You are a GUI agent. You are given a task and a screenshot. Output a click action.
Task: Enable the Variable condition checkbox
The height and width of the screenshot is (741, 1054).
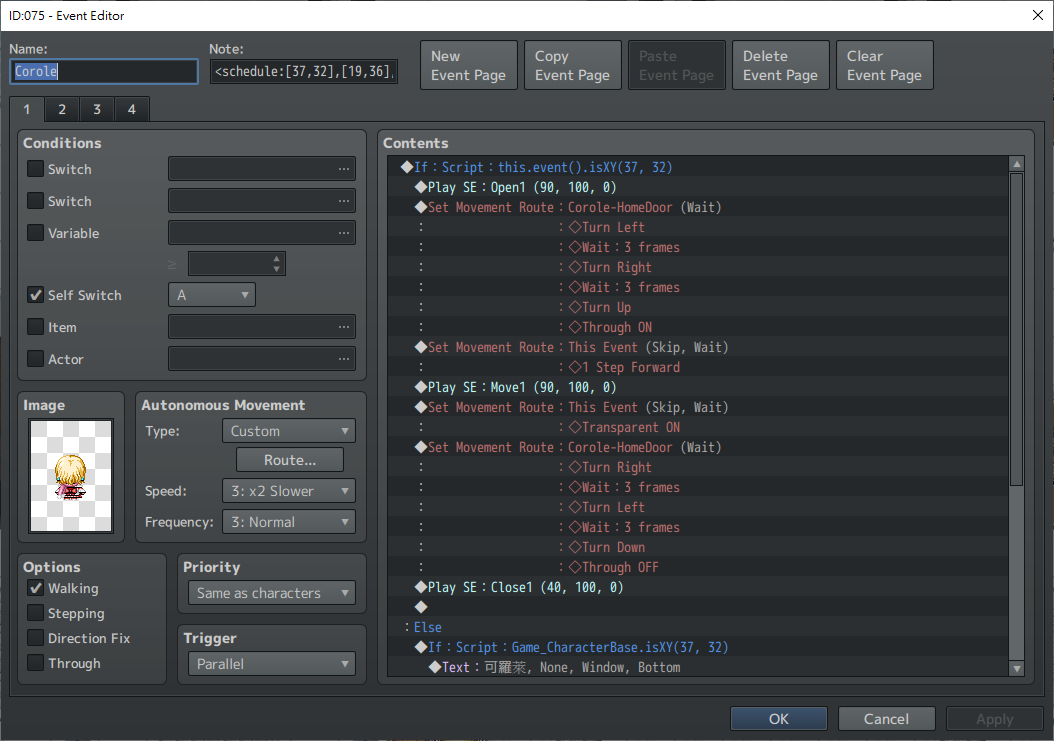point(35,233)
